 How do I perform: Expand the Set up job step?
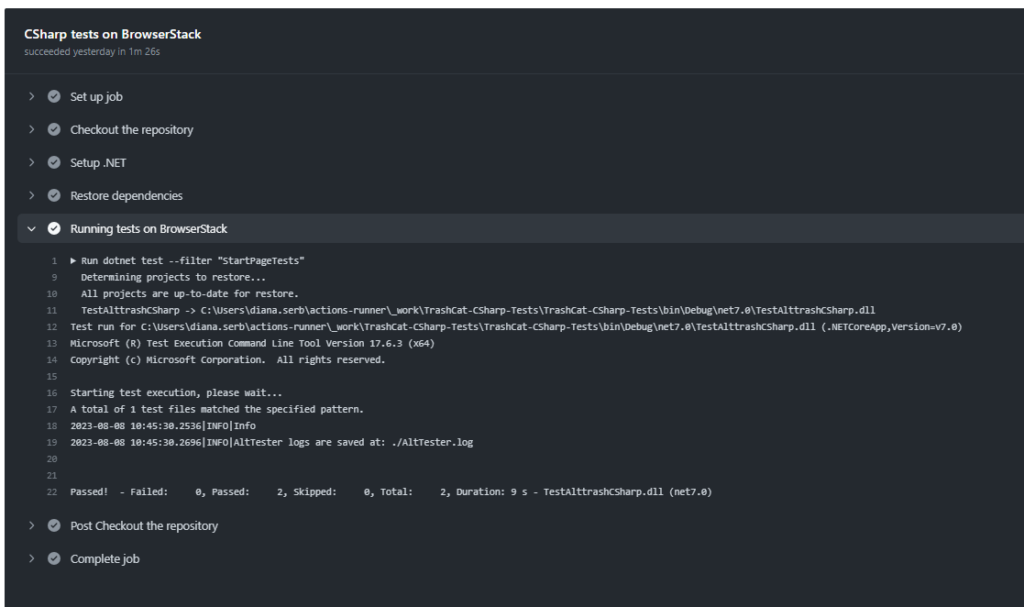(x=31, y=97)
